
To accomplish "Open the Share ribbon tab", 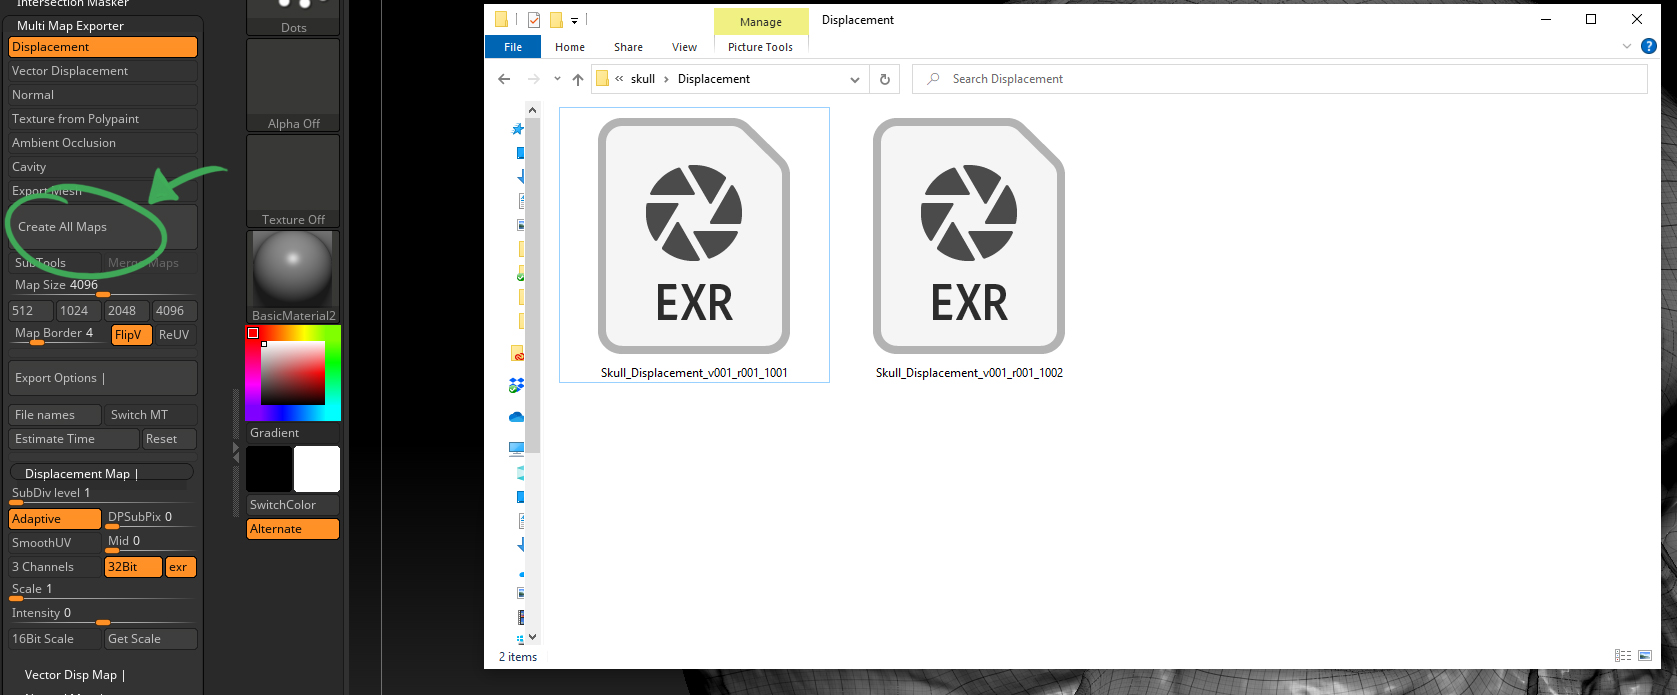I will tap(628, 47).
